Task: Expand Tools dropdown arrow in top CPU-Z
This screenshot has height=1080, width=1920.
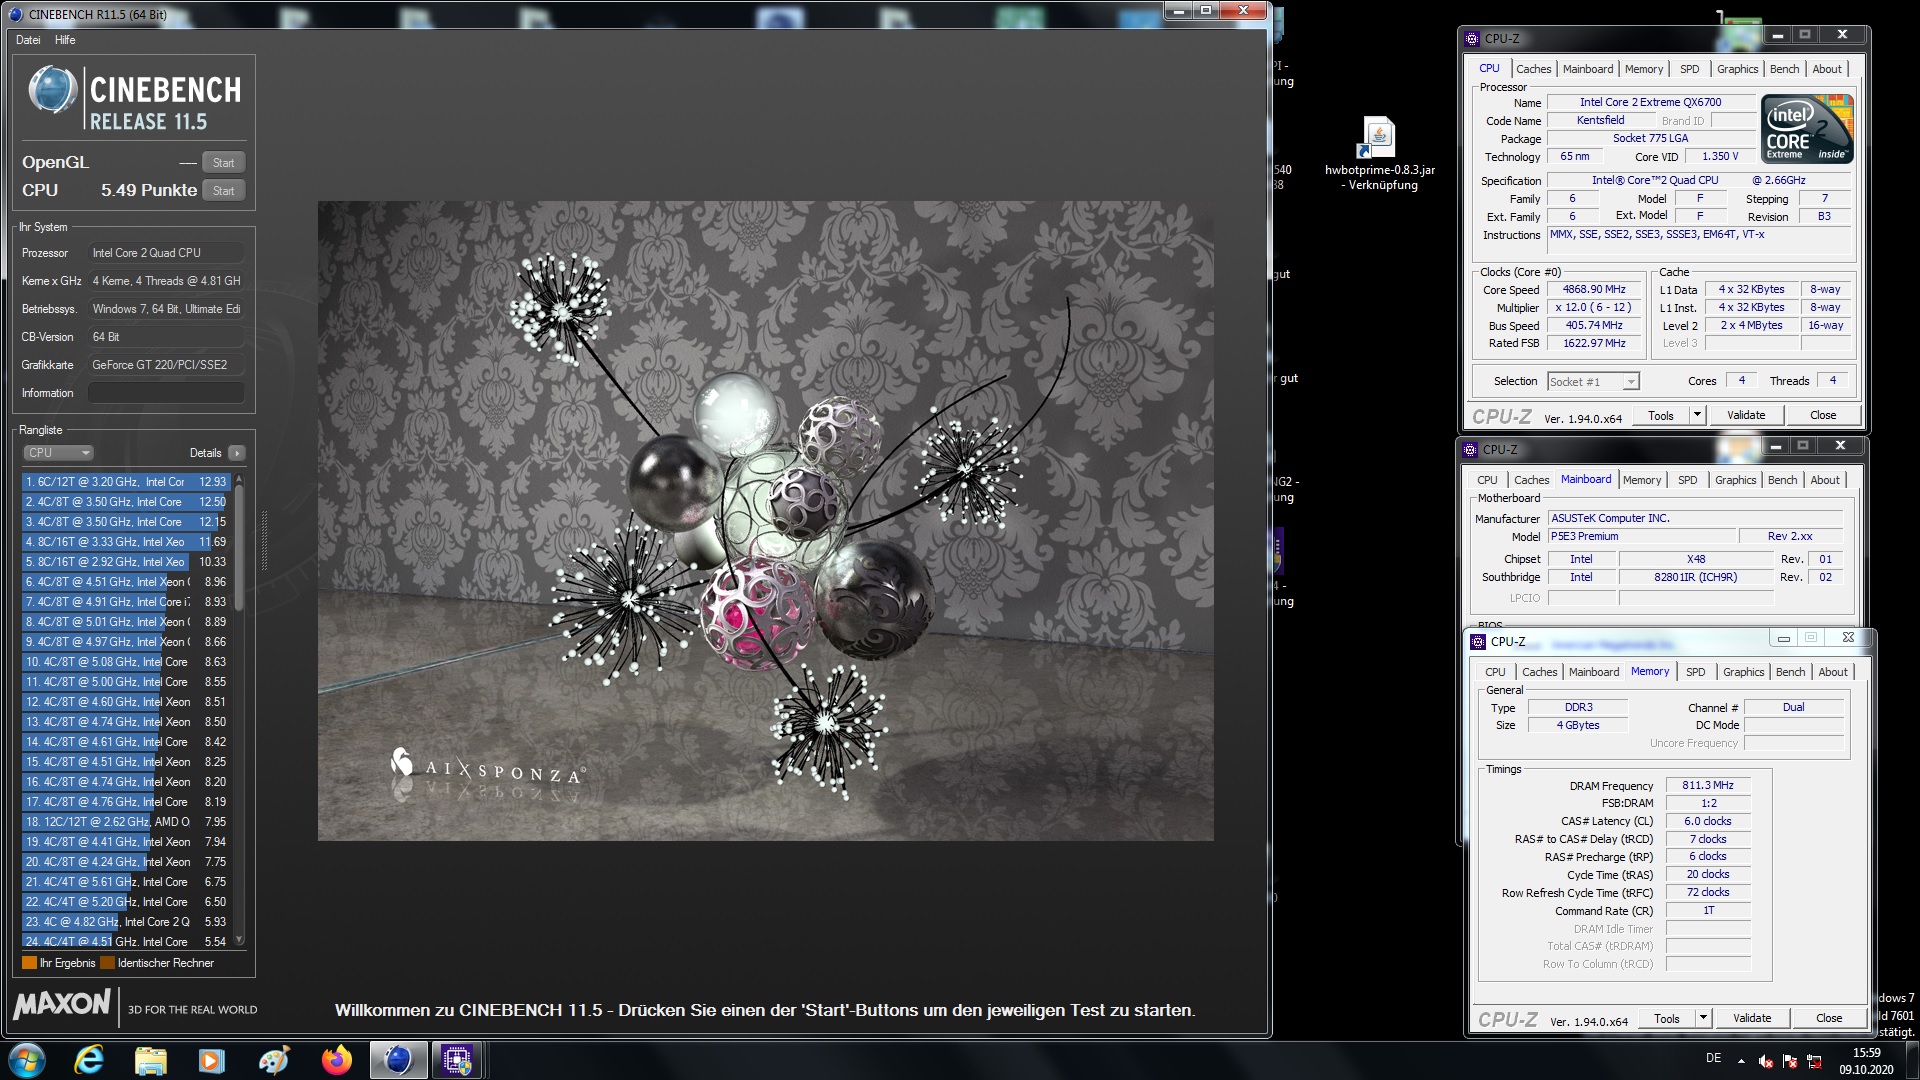Action: click(x=1697, y=415)
